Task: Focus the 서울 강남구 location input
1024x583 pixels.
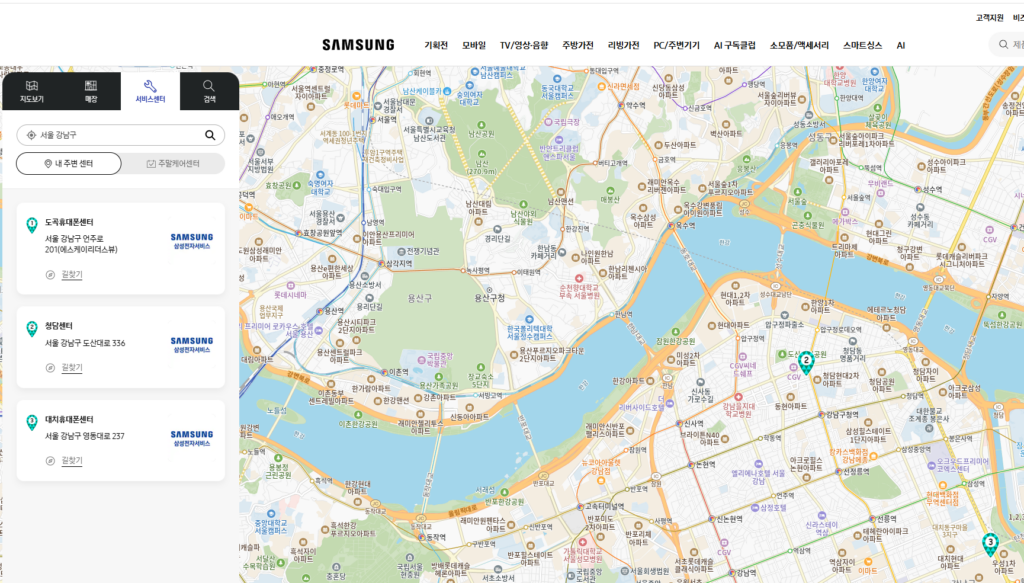Action: [121, 135]
